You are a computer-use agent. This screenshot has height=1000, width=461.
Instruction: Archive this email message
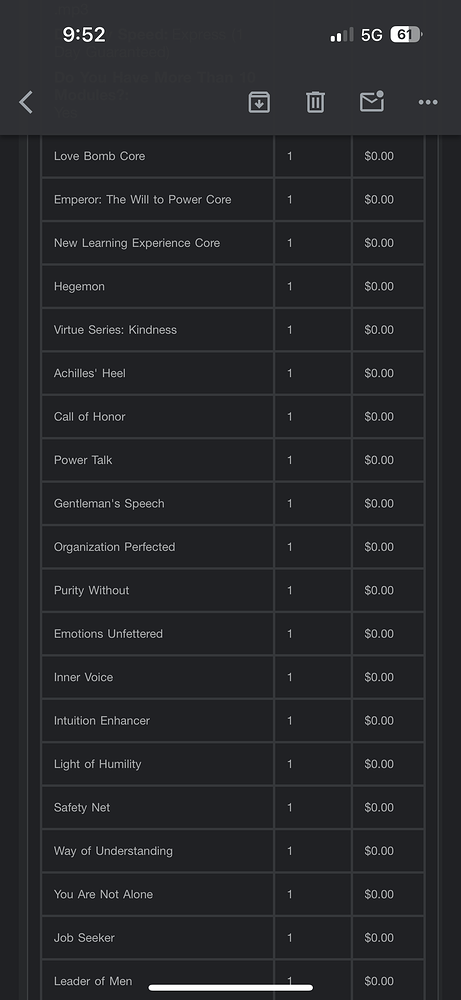259,102
